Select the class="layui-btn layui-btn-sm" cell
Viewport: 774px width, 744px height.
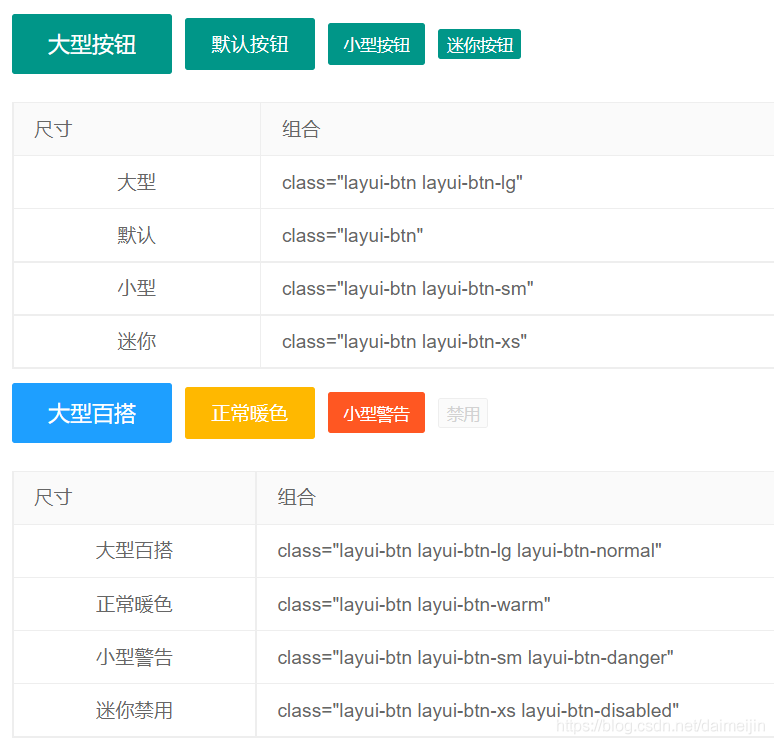(407, 288)
